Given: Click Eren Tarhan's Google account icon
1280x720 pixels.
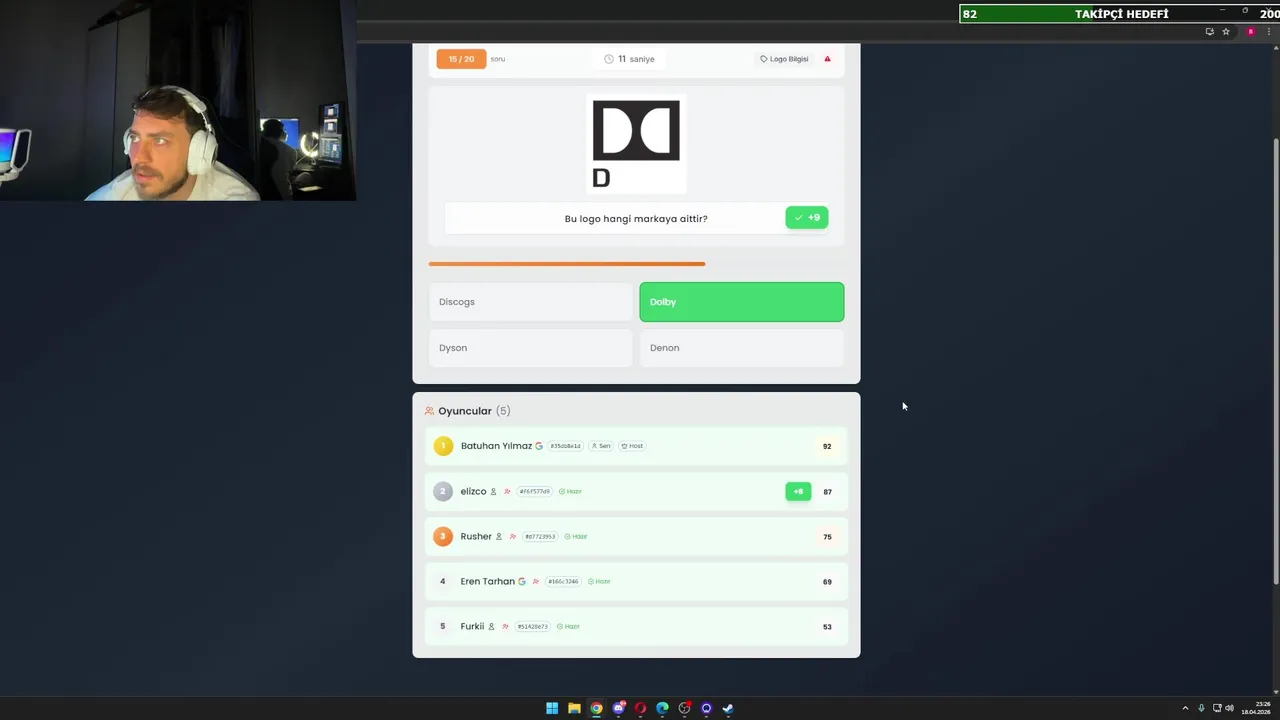Looking at the screenshot, I should point(522,581).
